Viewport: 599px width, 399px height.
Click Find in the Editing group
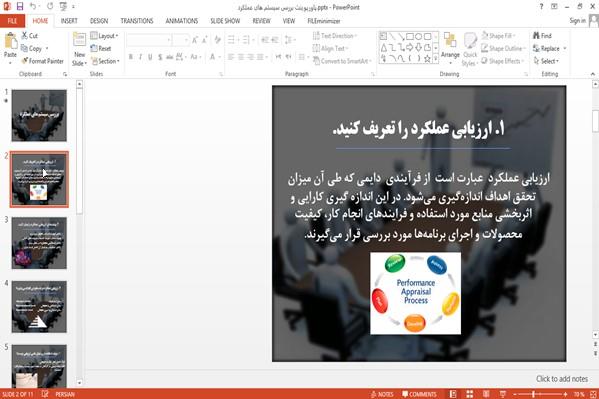(x=542, y=36)
